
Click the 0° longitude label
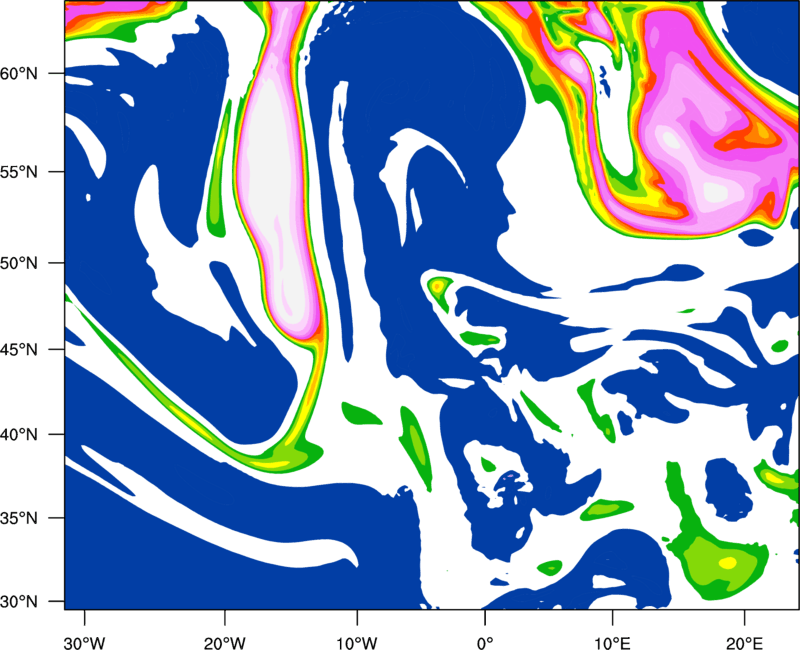(x=485, y=643)
